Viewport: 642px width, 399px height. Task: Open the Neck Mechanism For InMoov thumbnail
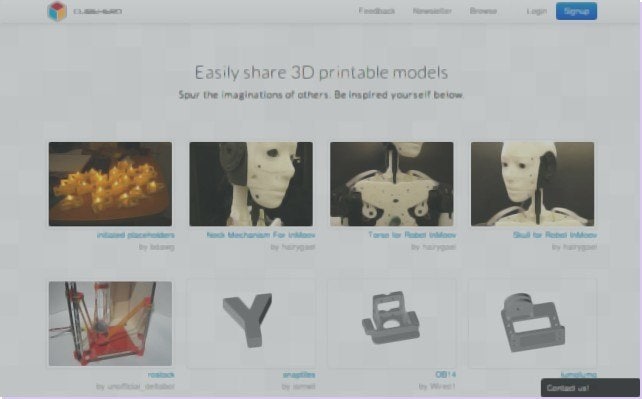251,184
